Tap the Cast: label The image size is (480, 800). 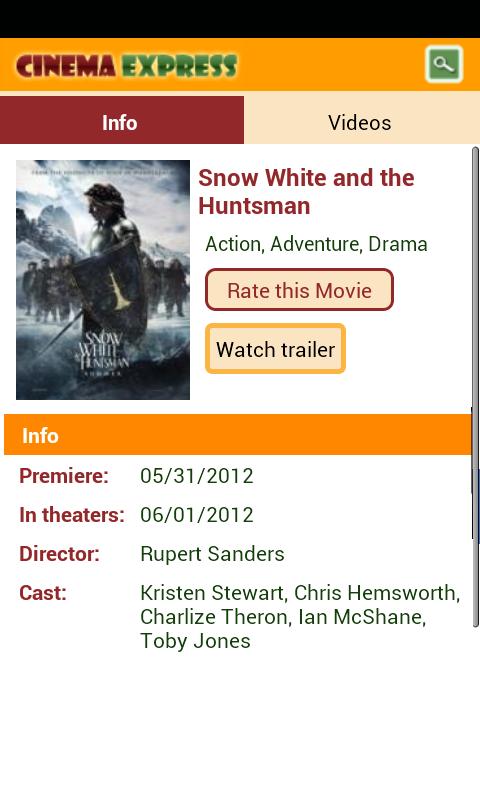[x=43, y=593]
